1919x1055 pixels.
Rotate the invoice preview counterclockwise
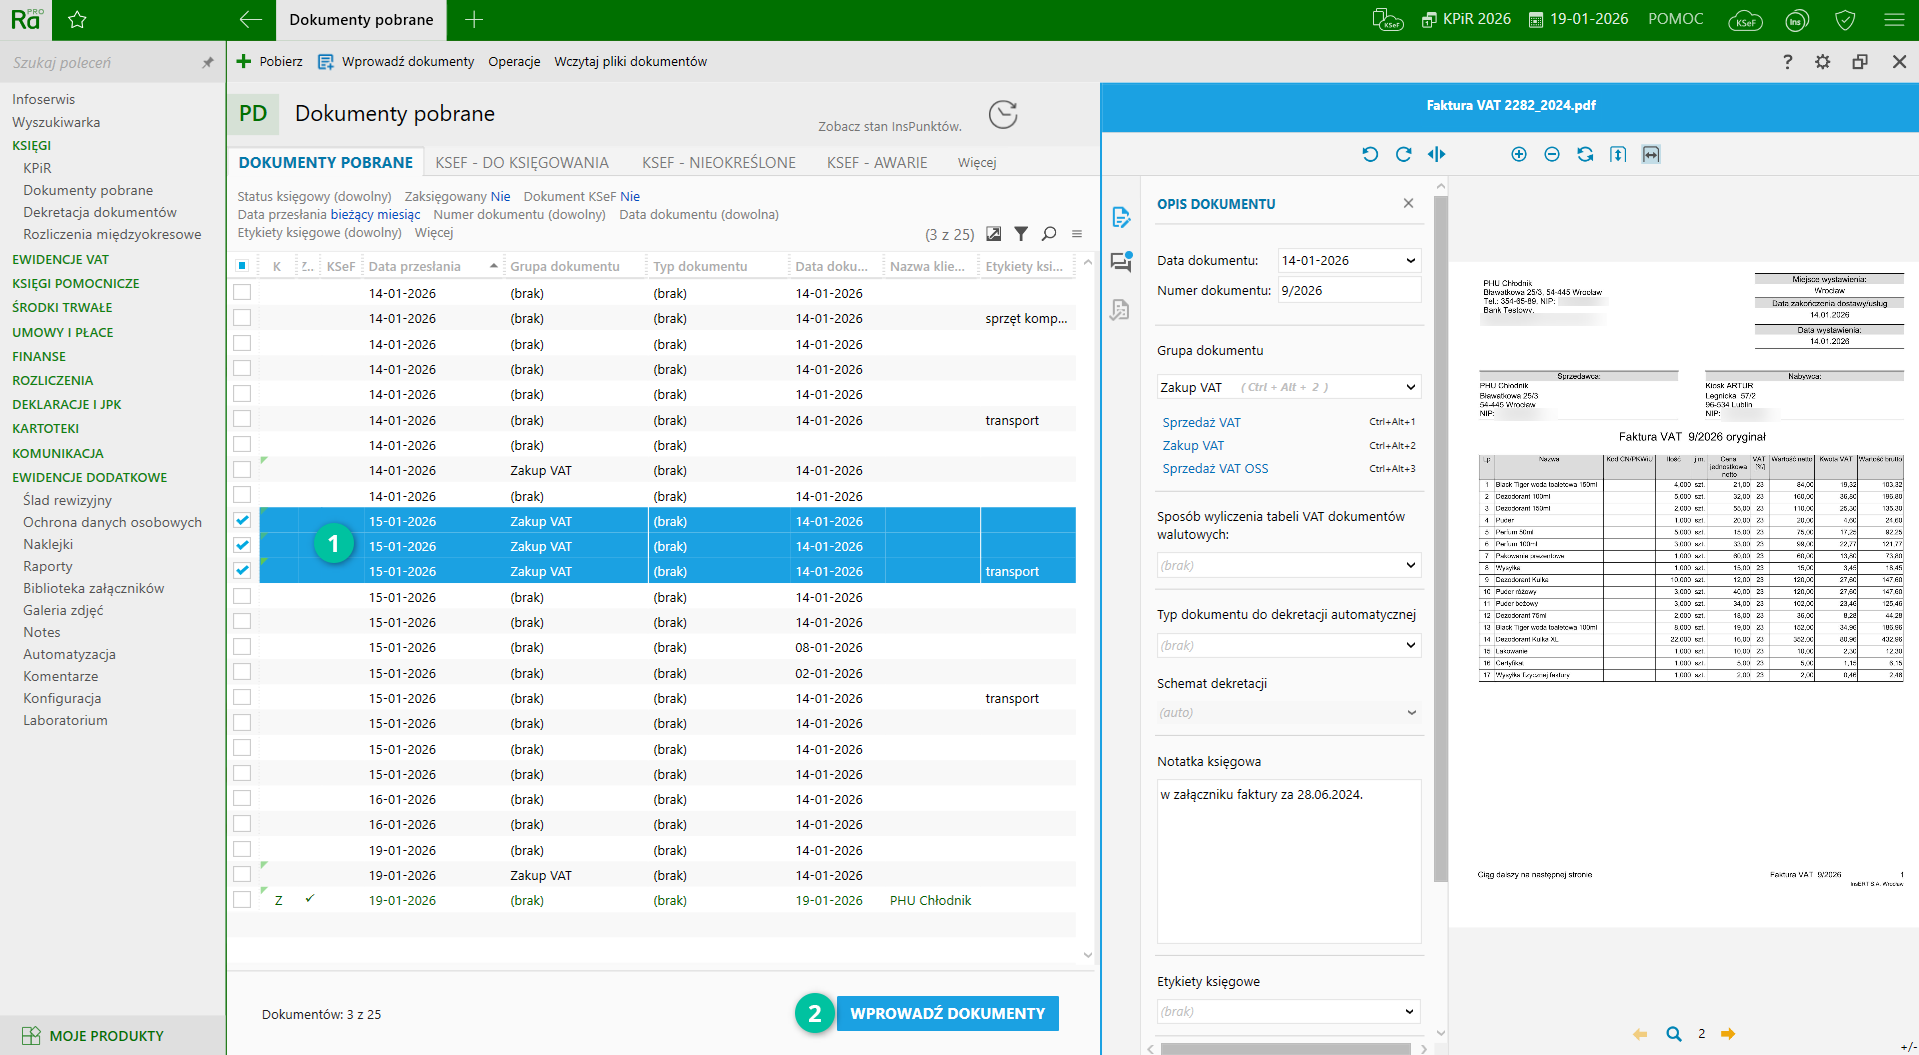pyautogui.click(x=1370, y=154)
